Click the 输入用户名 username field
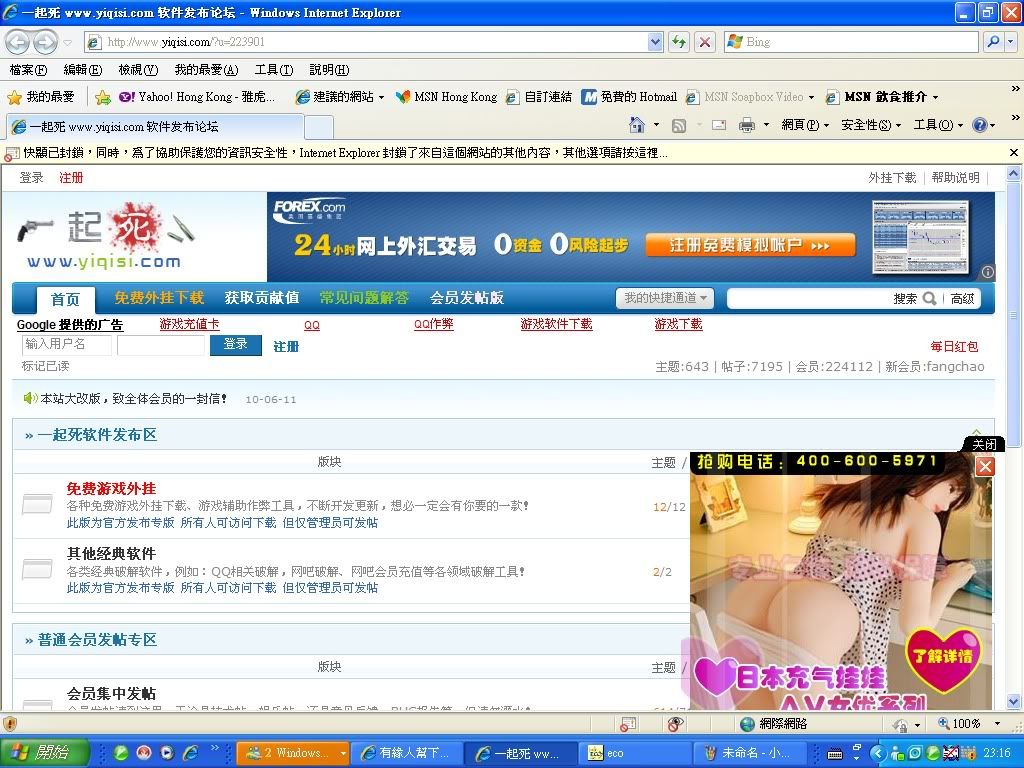Image resolution: width=1024 pixels, height=768 pixels. 66,344
